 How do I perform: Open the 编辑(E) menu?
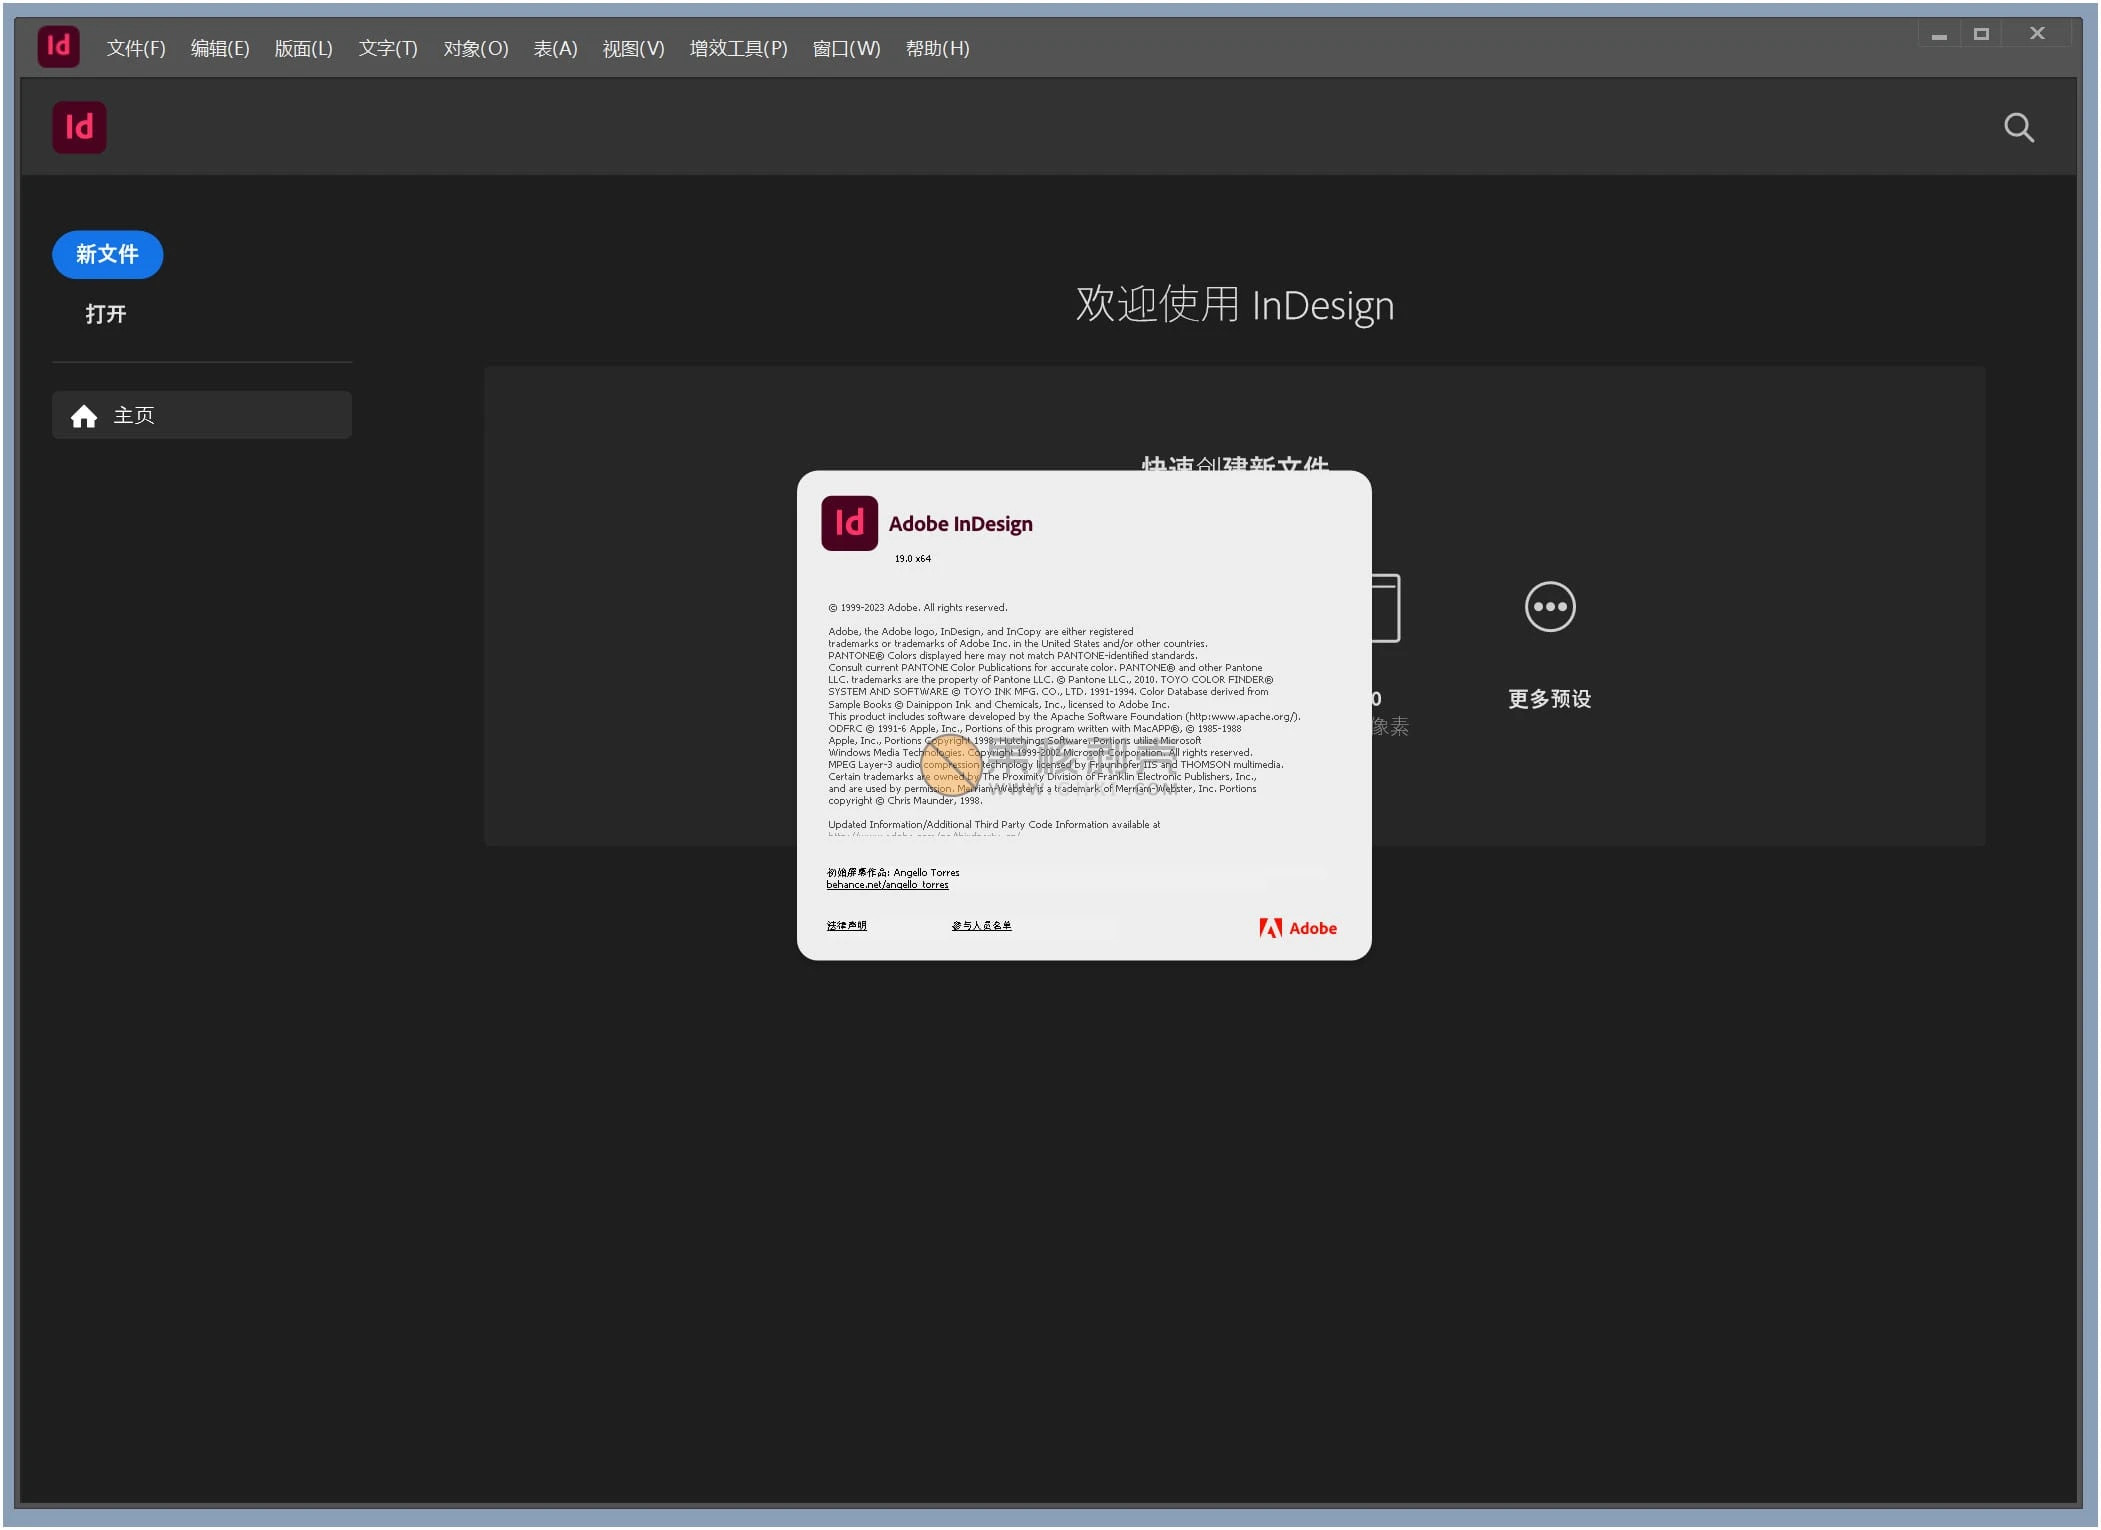click(219, 48)
